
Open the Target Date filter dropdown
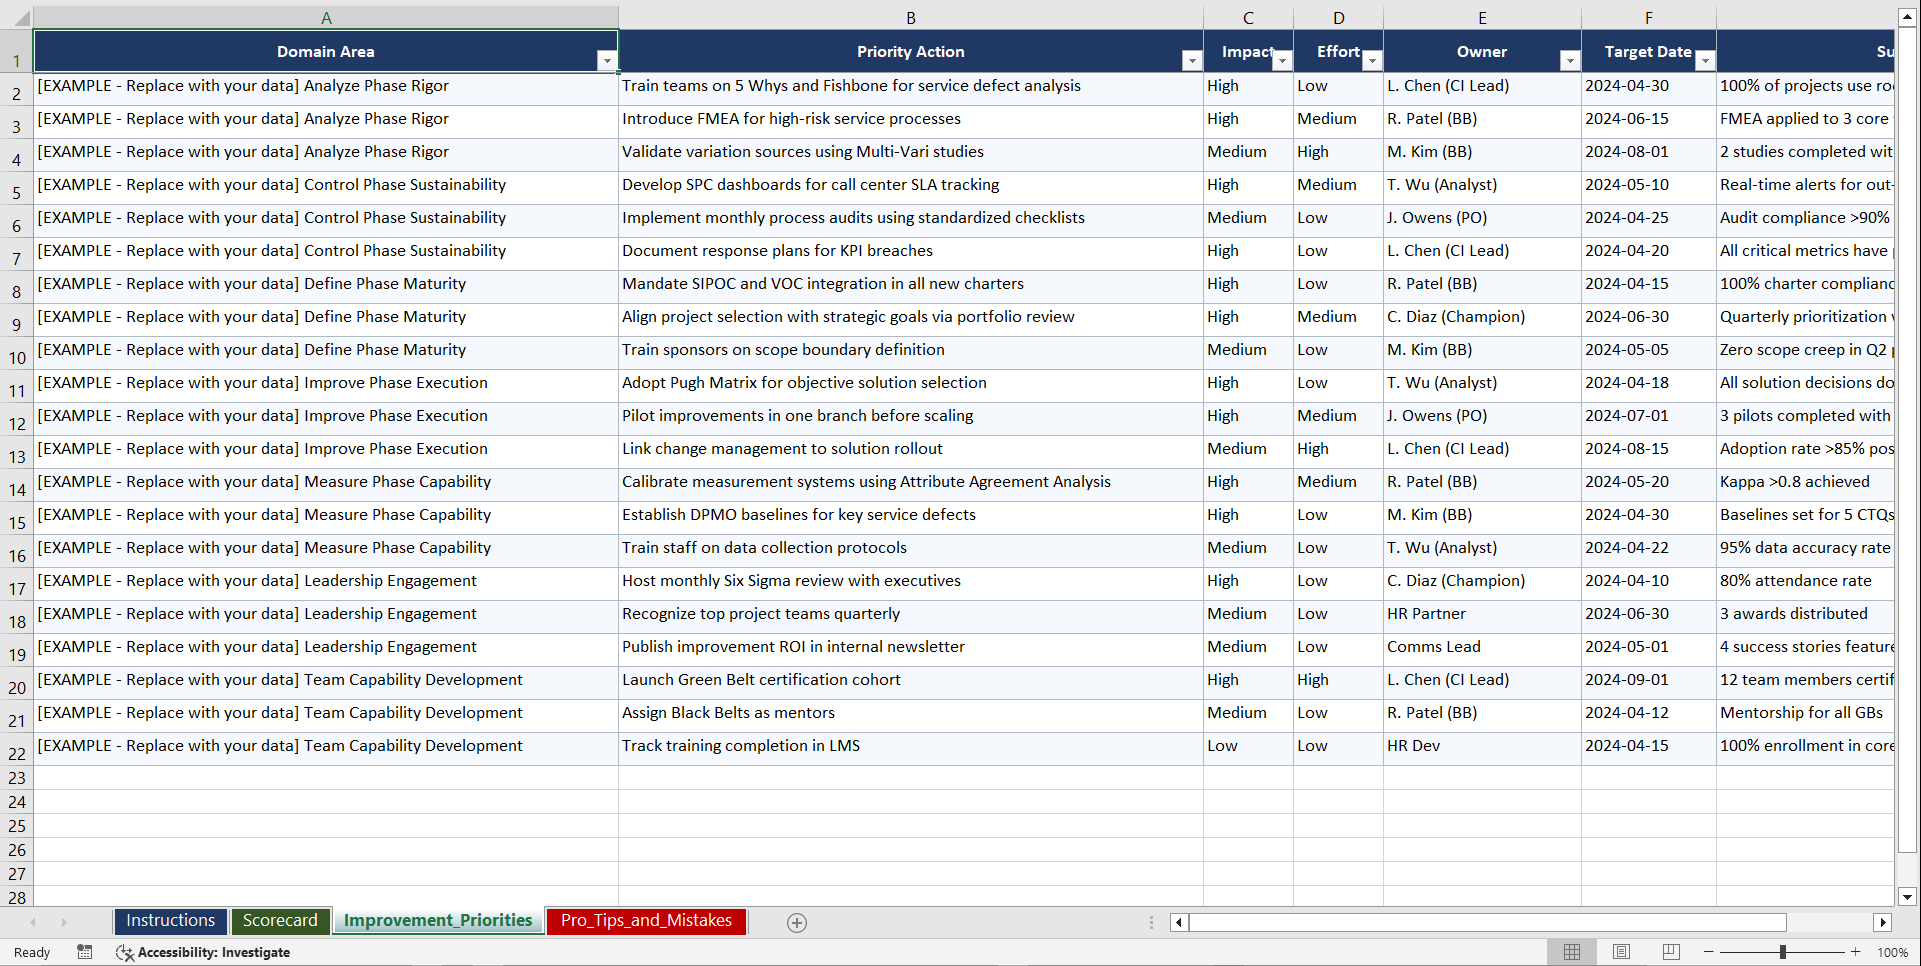click(1705, 61)
